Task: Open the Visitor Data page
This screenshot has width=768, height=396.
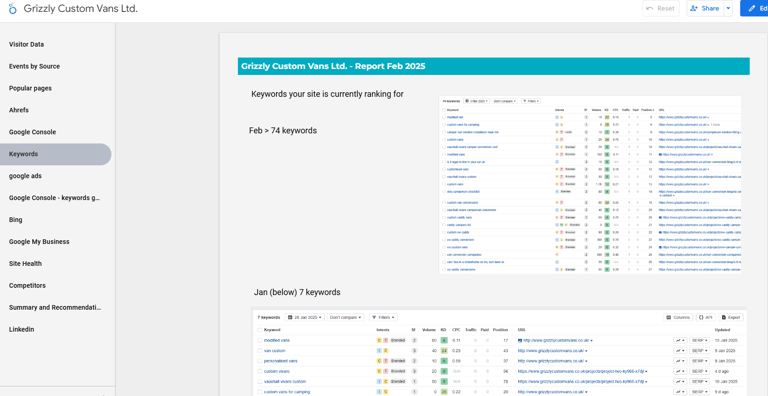Action: click(26, 44)
